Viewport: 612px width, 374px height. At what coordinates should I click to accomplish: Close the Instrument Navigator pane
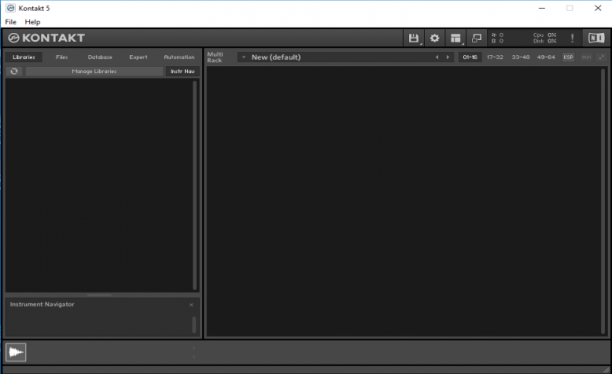191,305
